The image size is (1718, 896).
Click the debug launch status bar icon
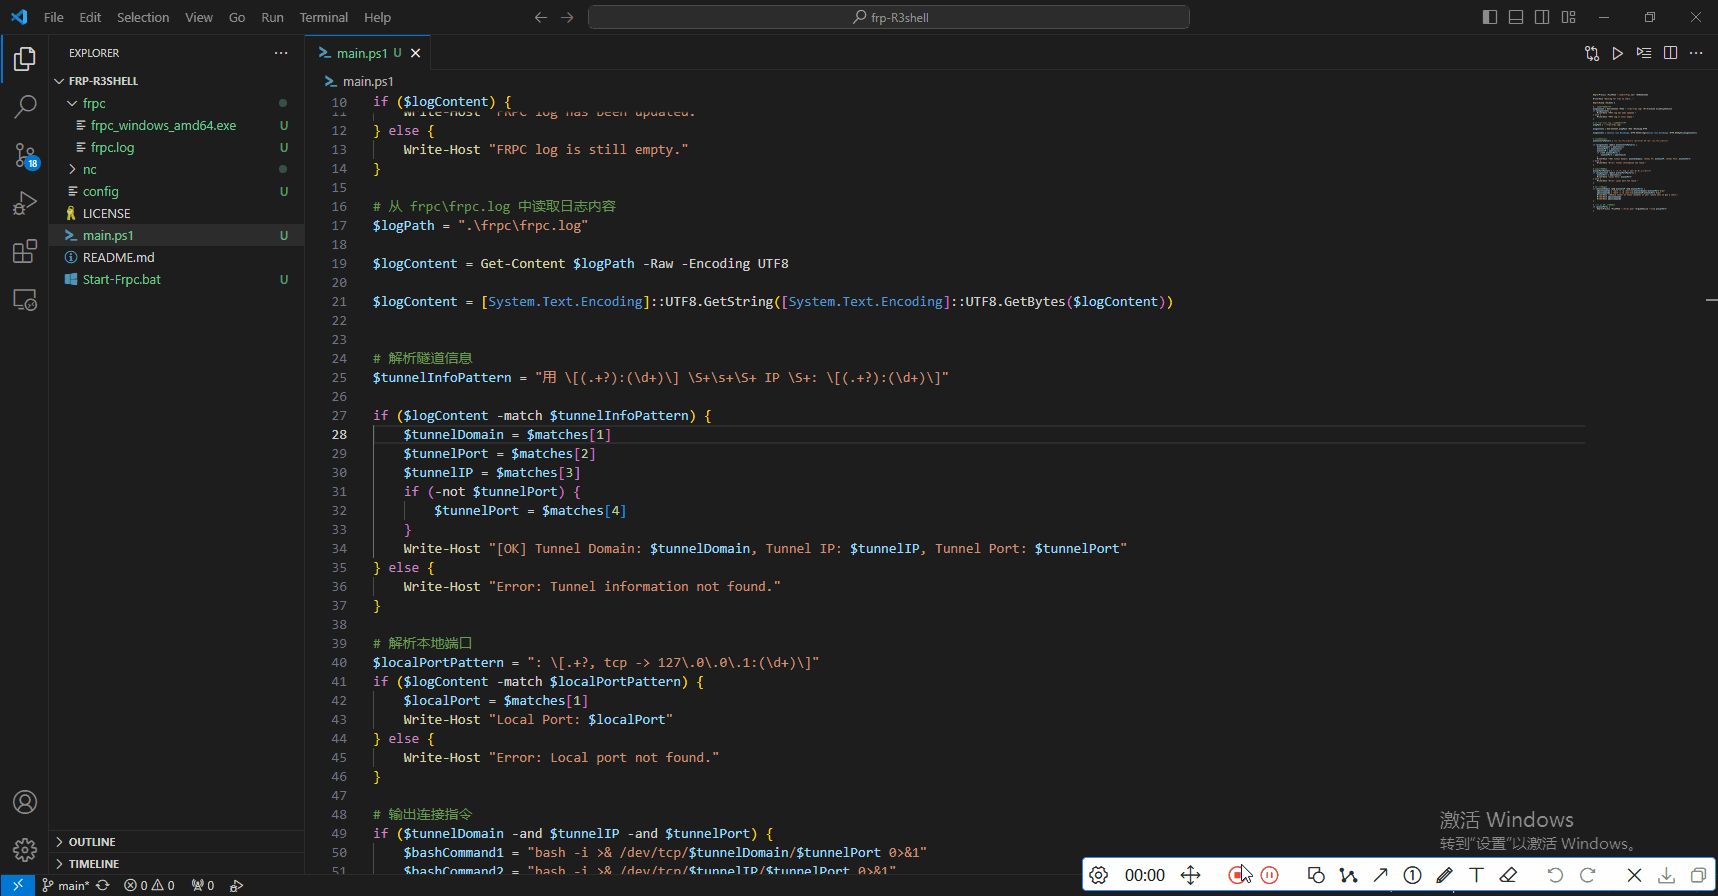236,885
